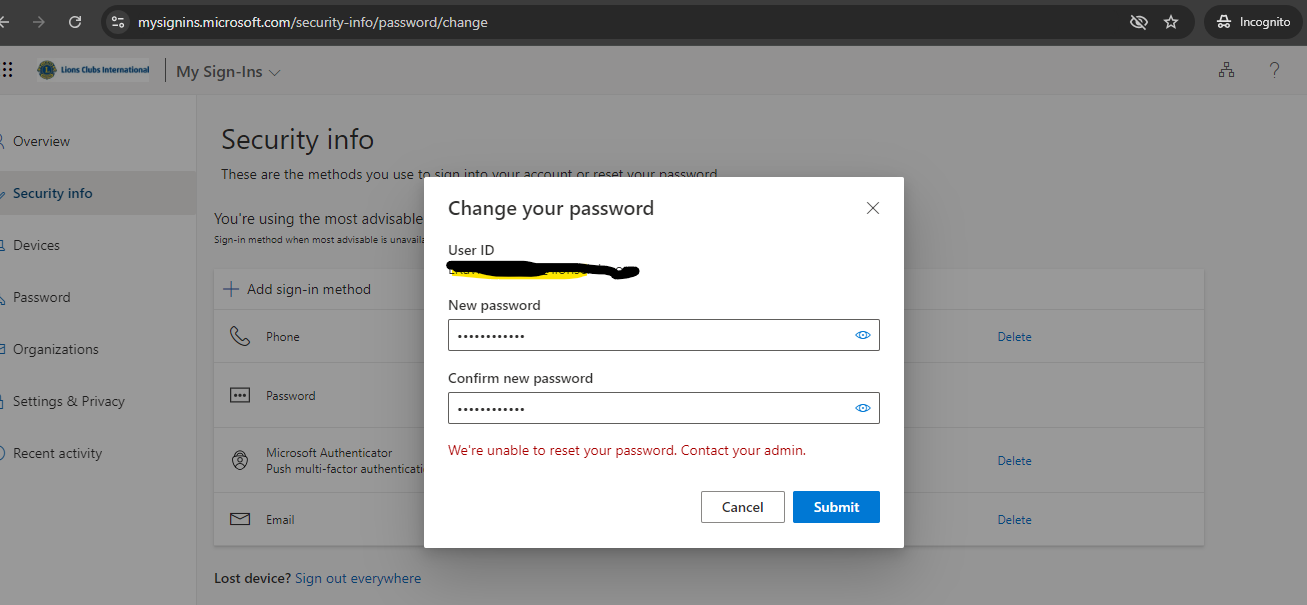Go to Settings & Privacy
Image resolution: width=1307 pixels, height=605 pixels.
pyautogui.click(x=68, y=401)
